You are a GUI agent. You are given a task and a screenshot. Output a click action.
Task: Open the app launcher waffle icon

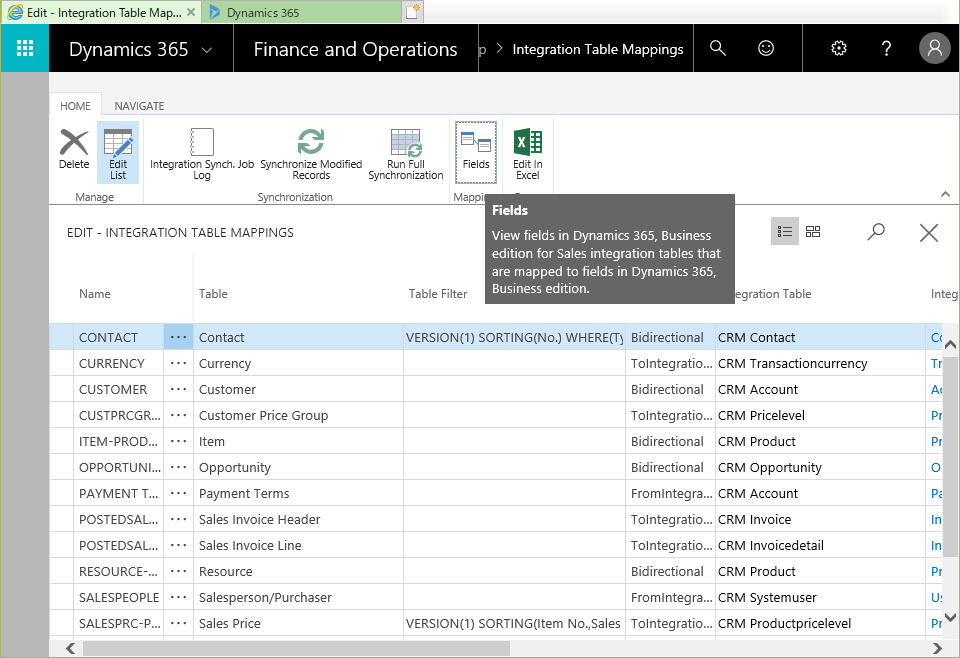point(24,48)
